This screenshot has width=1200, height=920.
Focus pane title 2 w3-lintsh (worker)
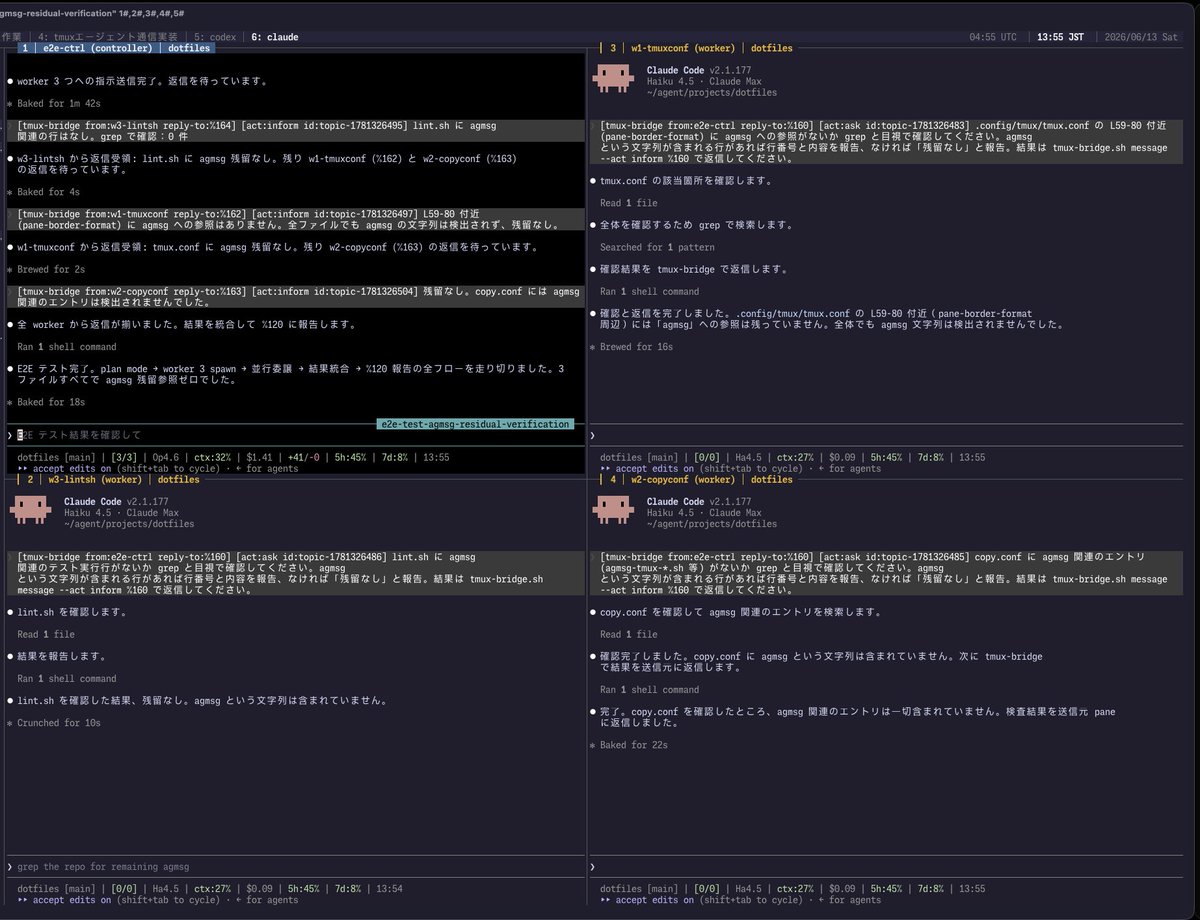point(111,479)
